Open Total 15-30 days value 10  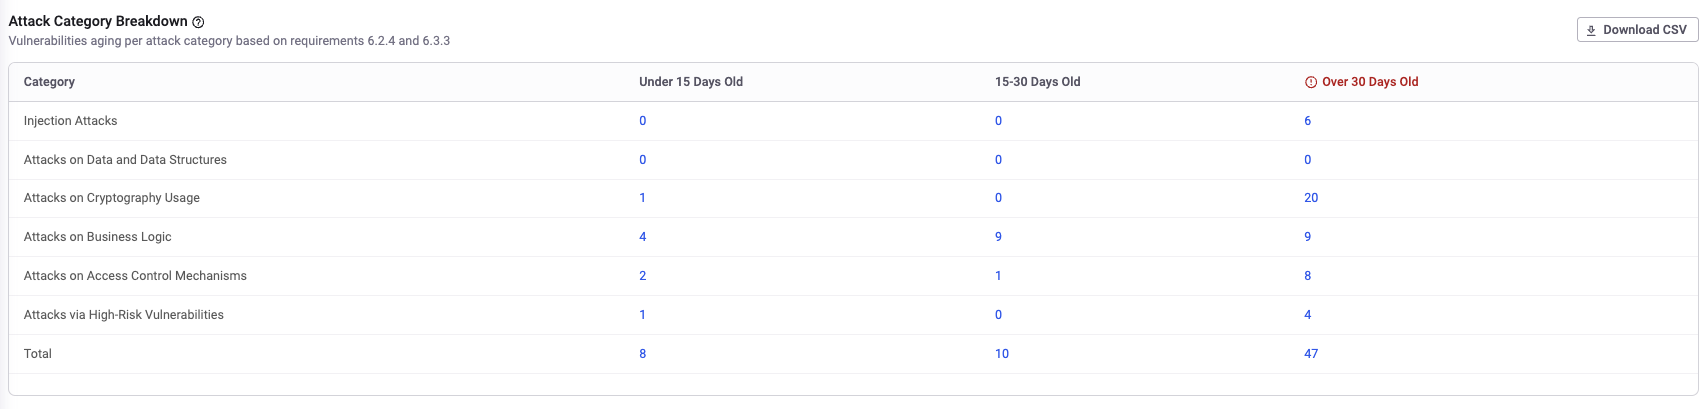tap(1002, 354)
